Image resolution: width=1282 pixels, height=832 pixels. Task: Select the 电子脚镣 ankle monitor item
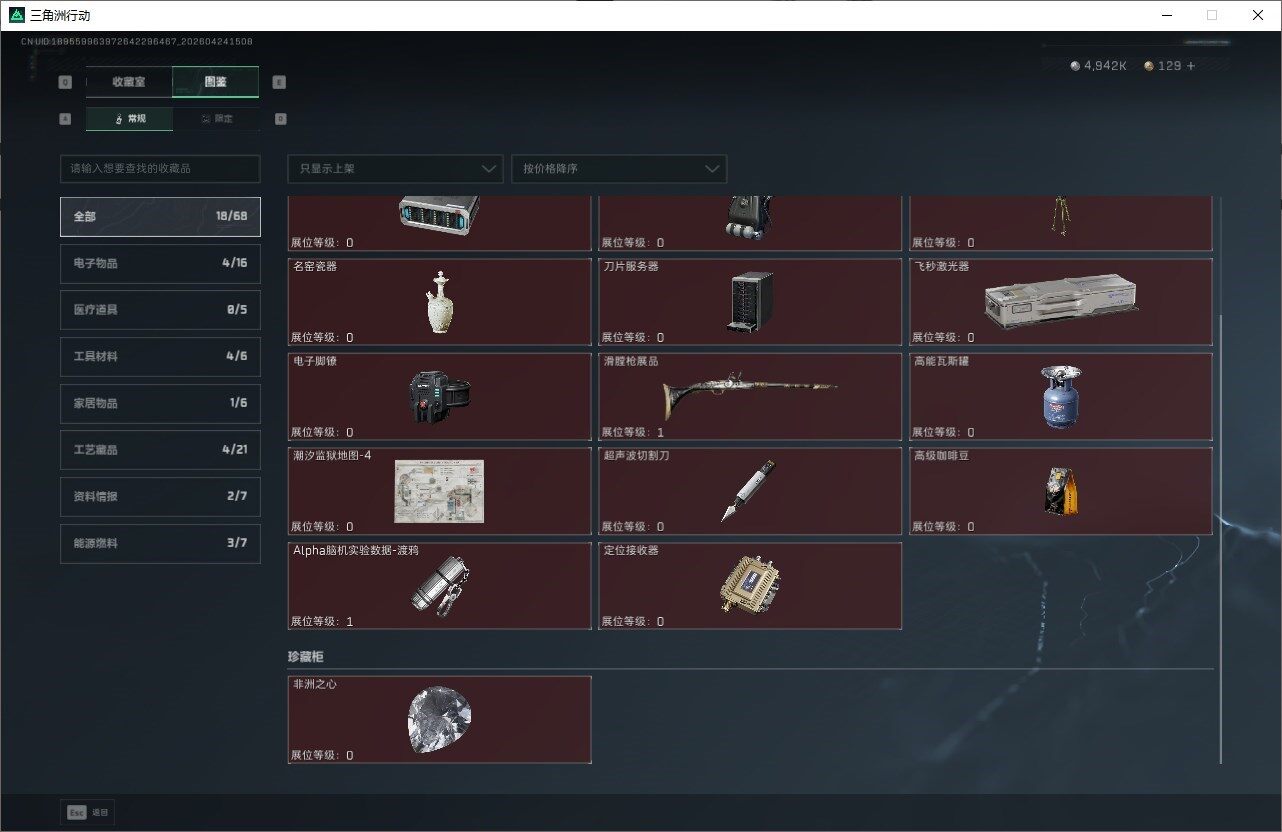pos(440,397)
